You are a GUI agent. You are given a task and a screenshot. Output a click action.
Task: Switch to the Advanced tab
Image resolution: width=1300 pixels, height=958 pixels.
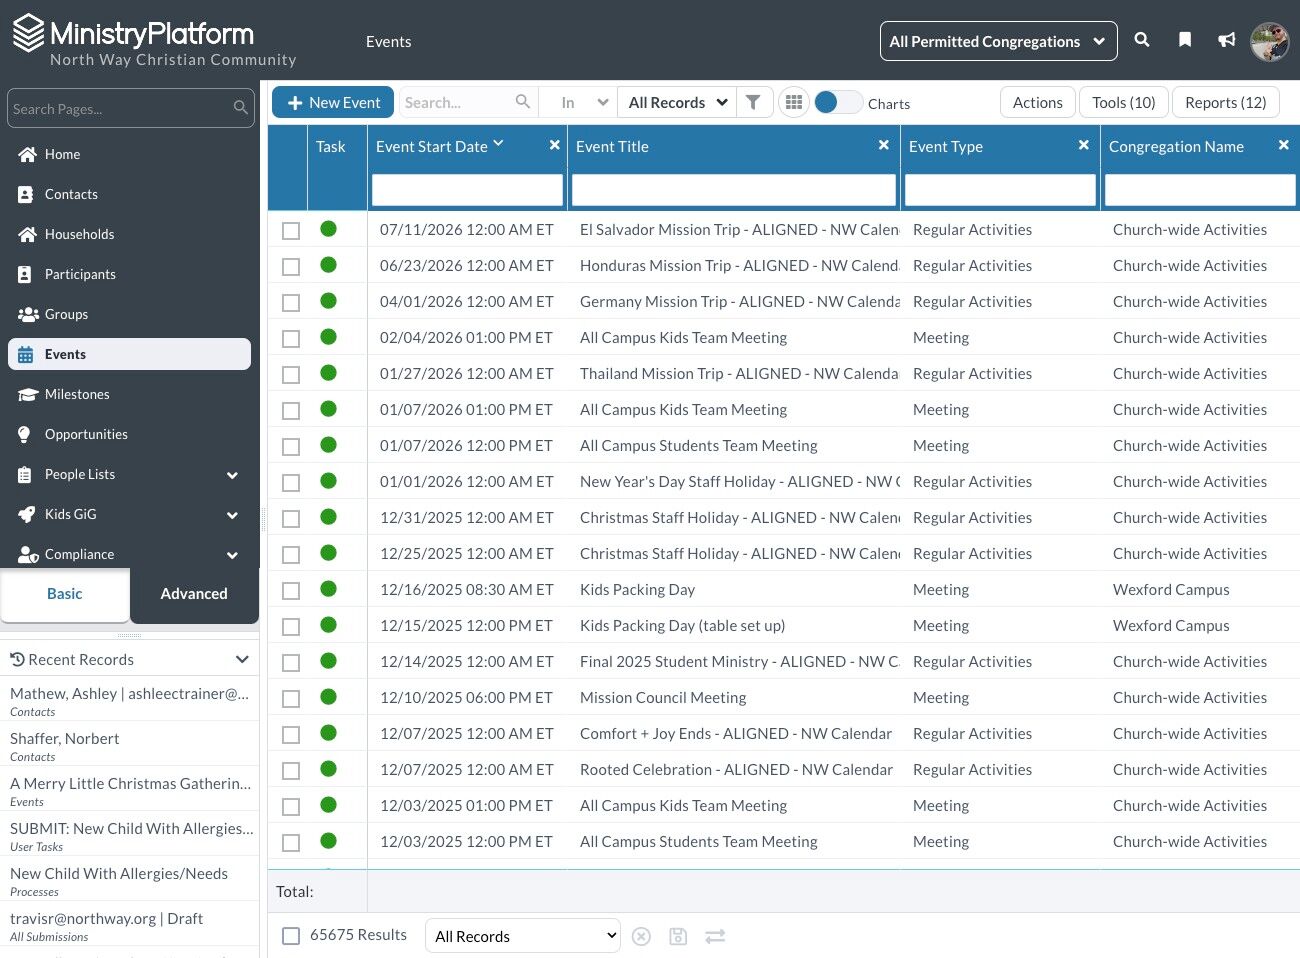pyautogui.click(x=194, y=594)
